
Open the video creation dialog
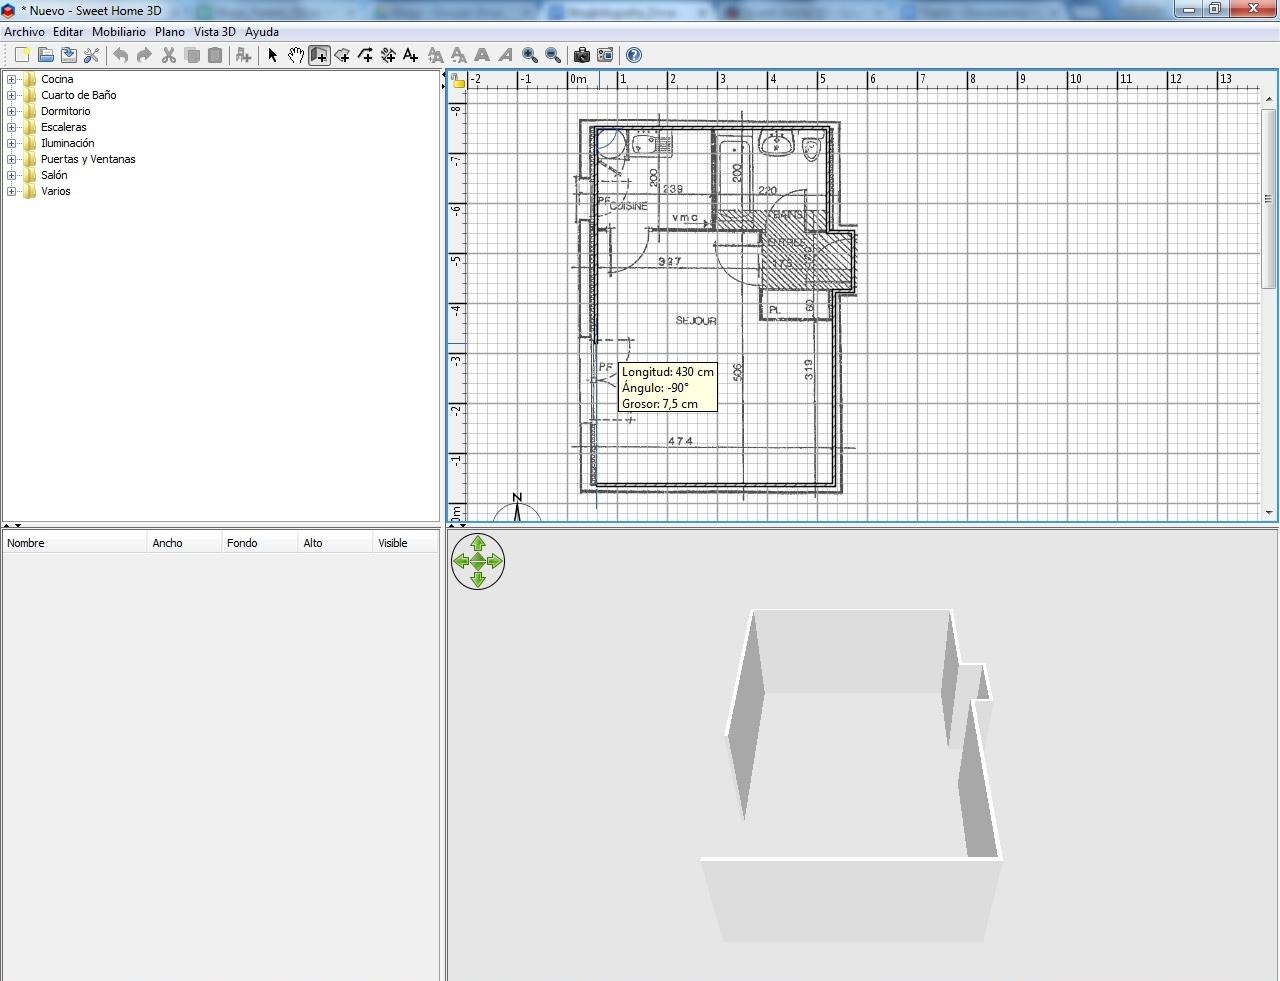coord(605,55)
